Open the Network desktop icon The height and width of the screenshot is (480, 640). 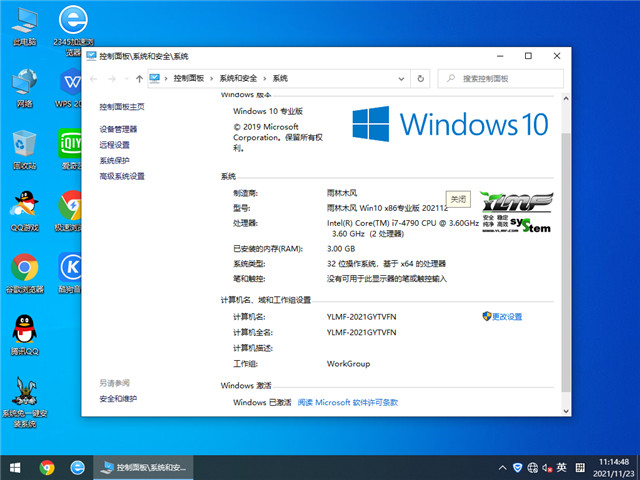[24, 88]
